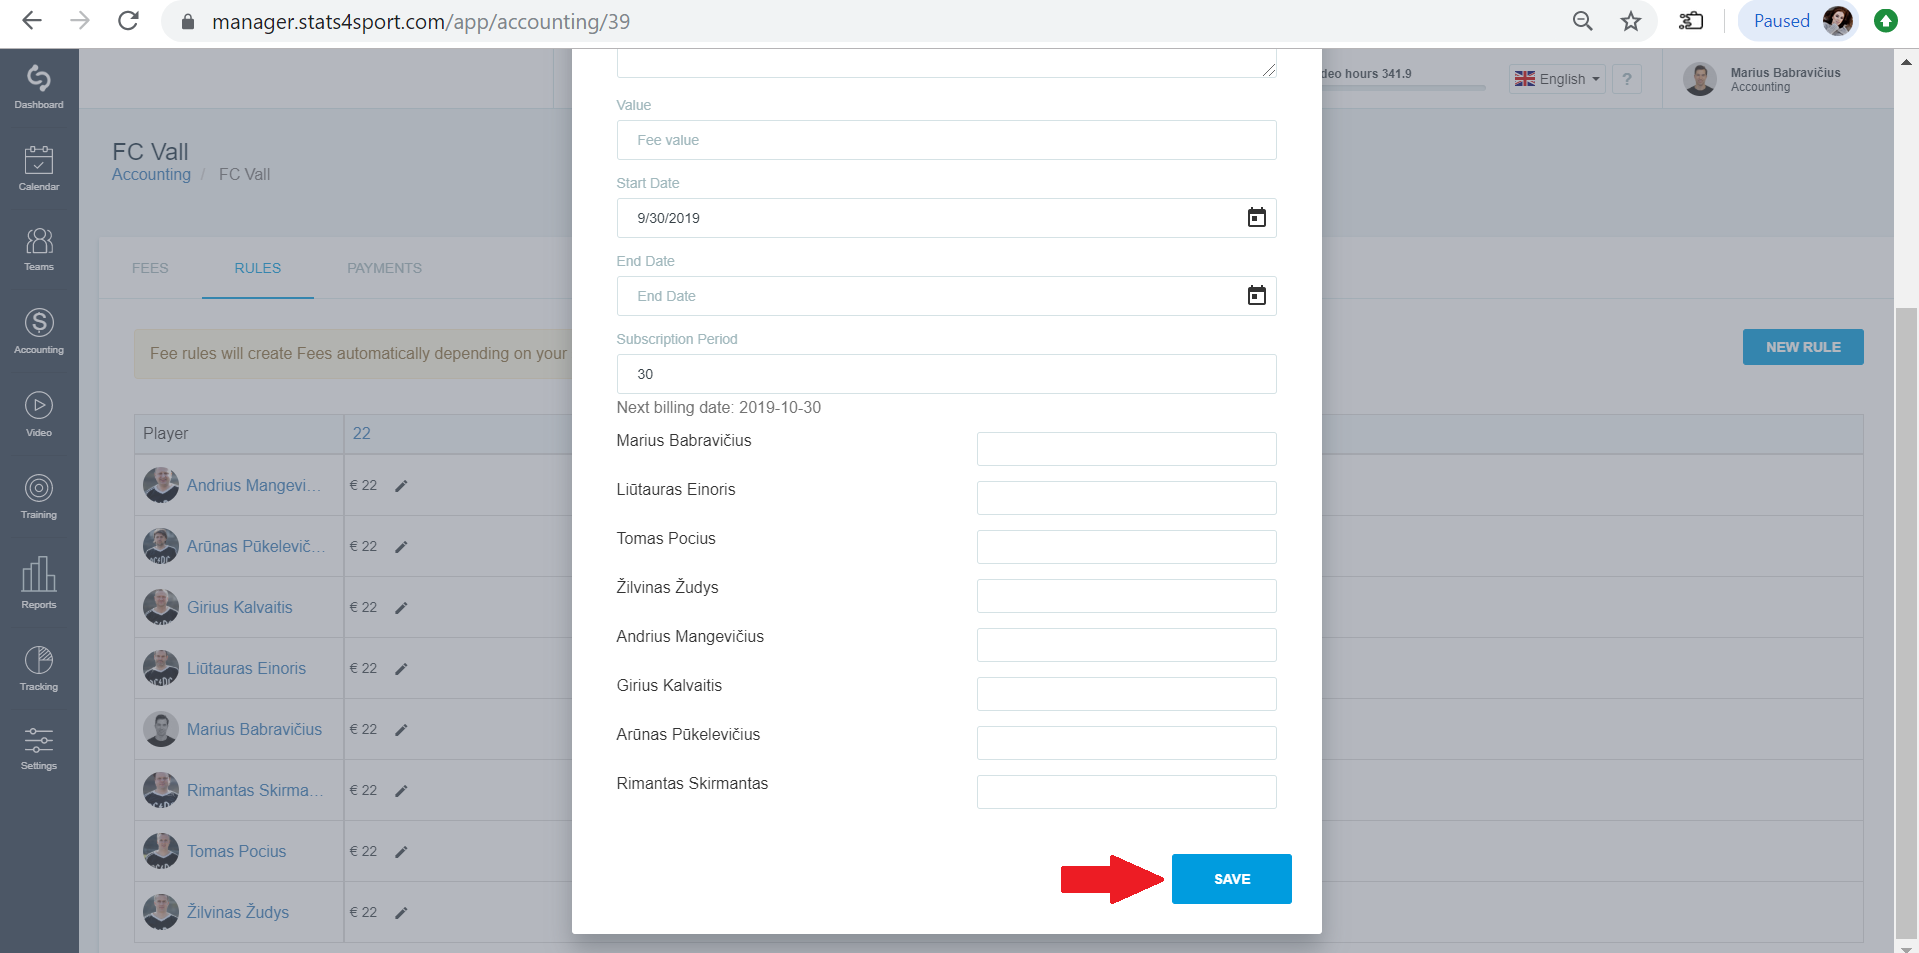This screenshot has width=1919, height=953.
Task: Edit fee for Andrius Mangevičius row
Action: [x=401, y=486]
